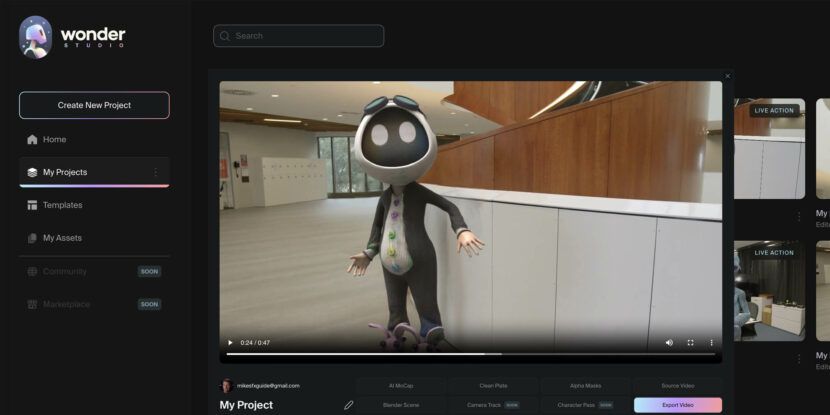Open options for the first project thumbnail
The height and width of the screenshot is (415, 830).
click(798, 216)
